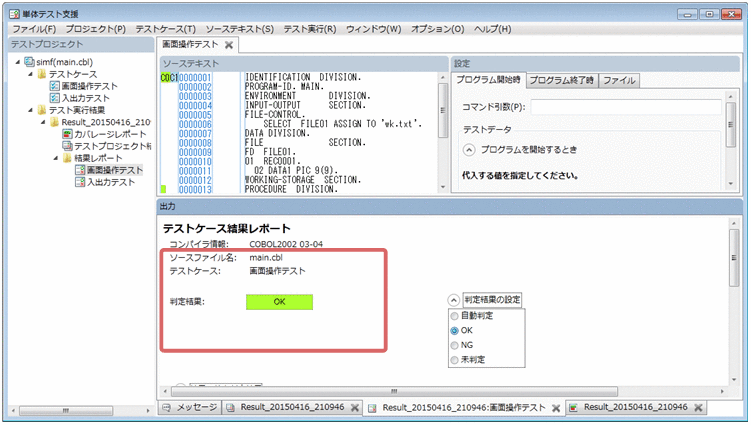The width and height of the screenshot is (751, 425).
Task: Open the テストケース(T) menu
Action: (x=166, y=29)
